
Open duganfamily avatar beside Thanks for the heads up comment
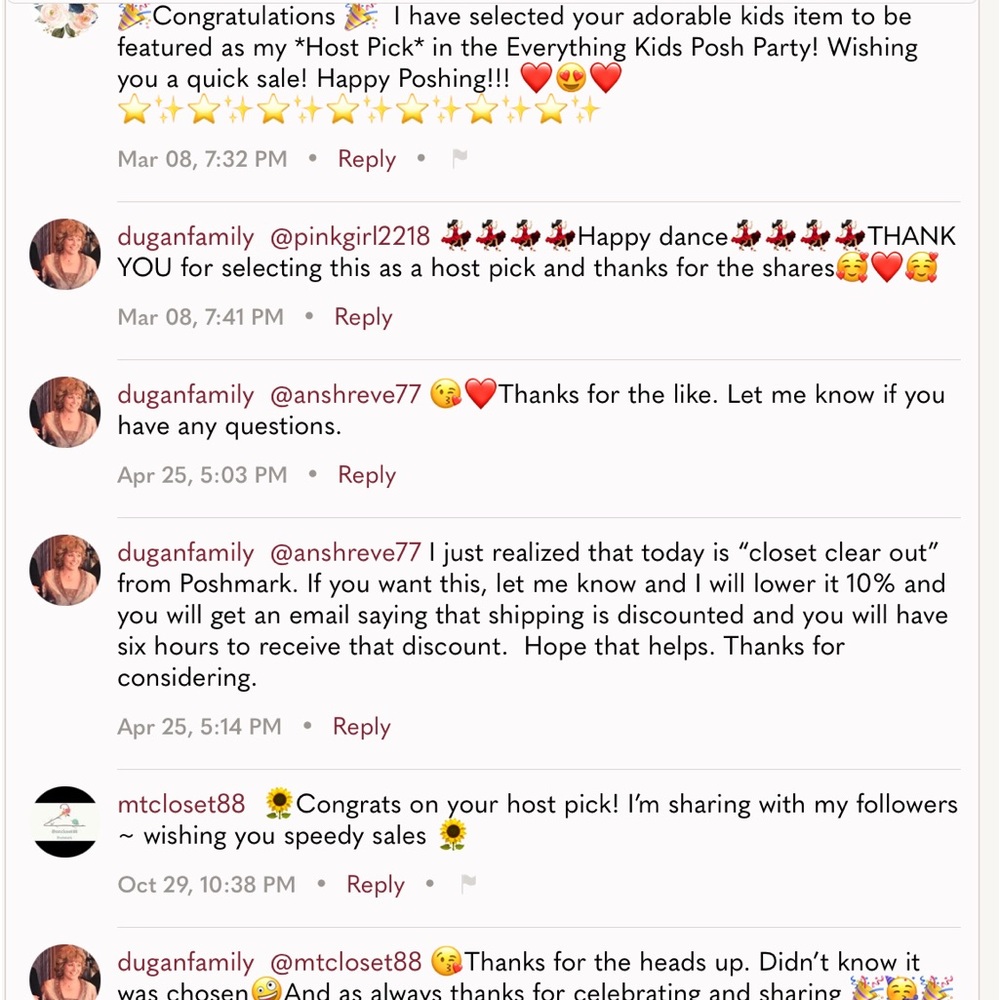tap(65, 973)
